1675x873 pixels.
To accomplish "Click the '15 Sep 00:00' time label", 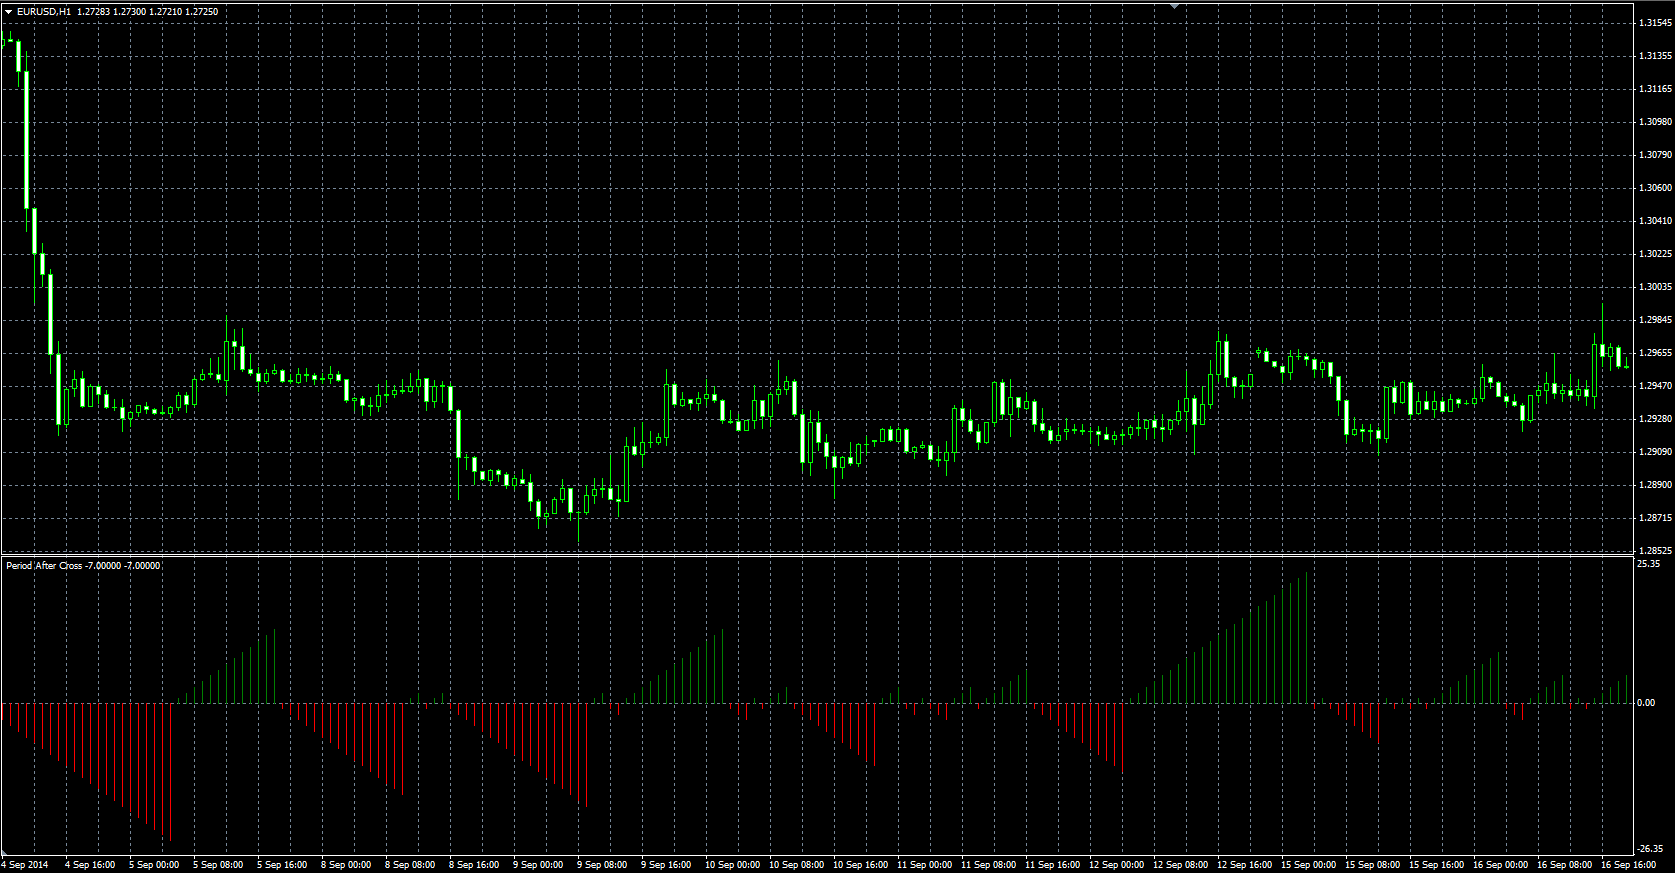I will tap(1307, 865).
